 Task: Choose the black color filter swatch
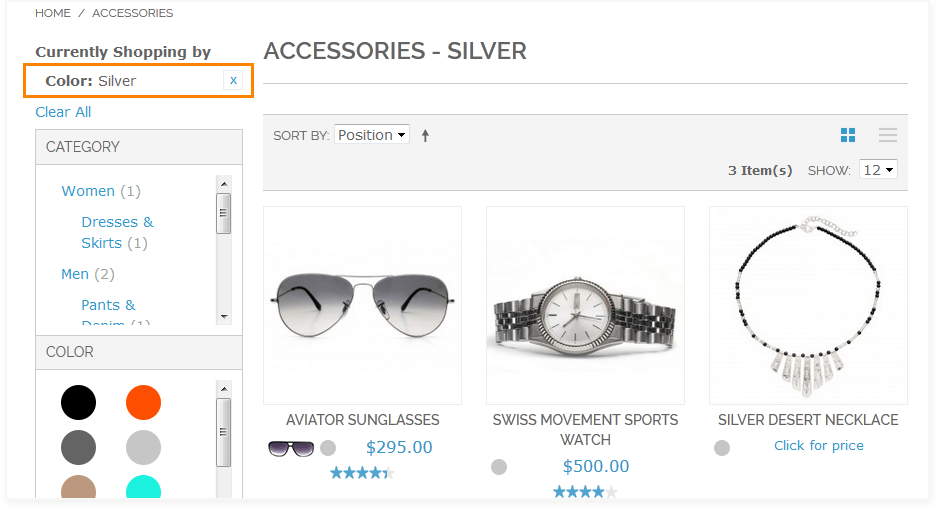point(79,403)
